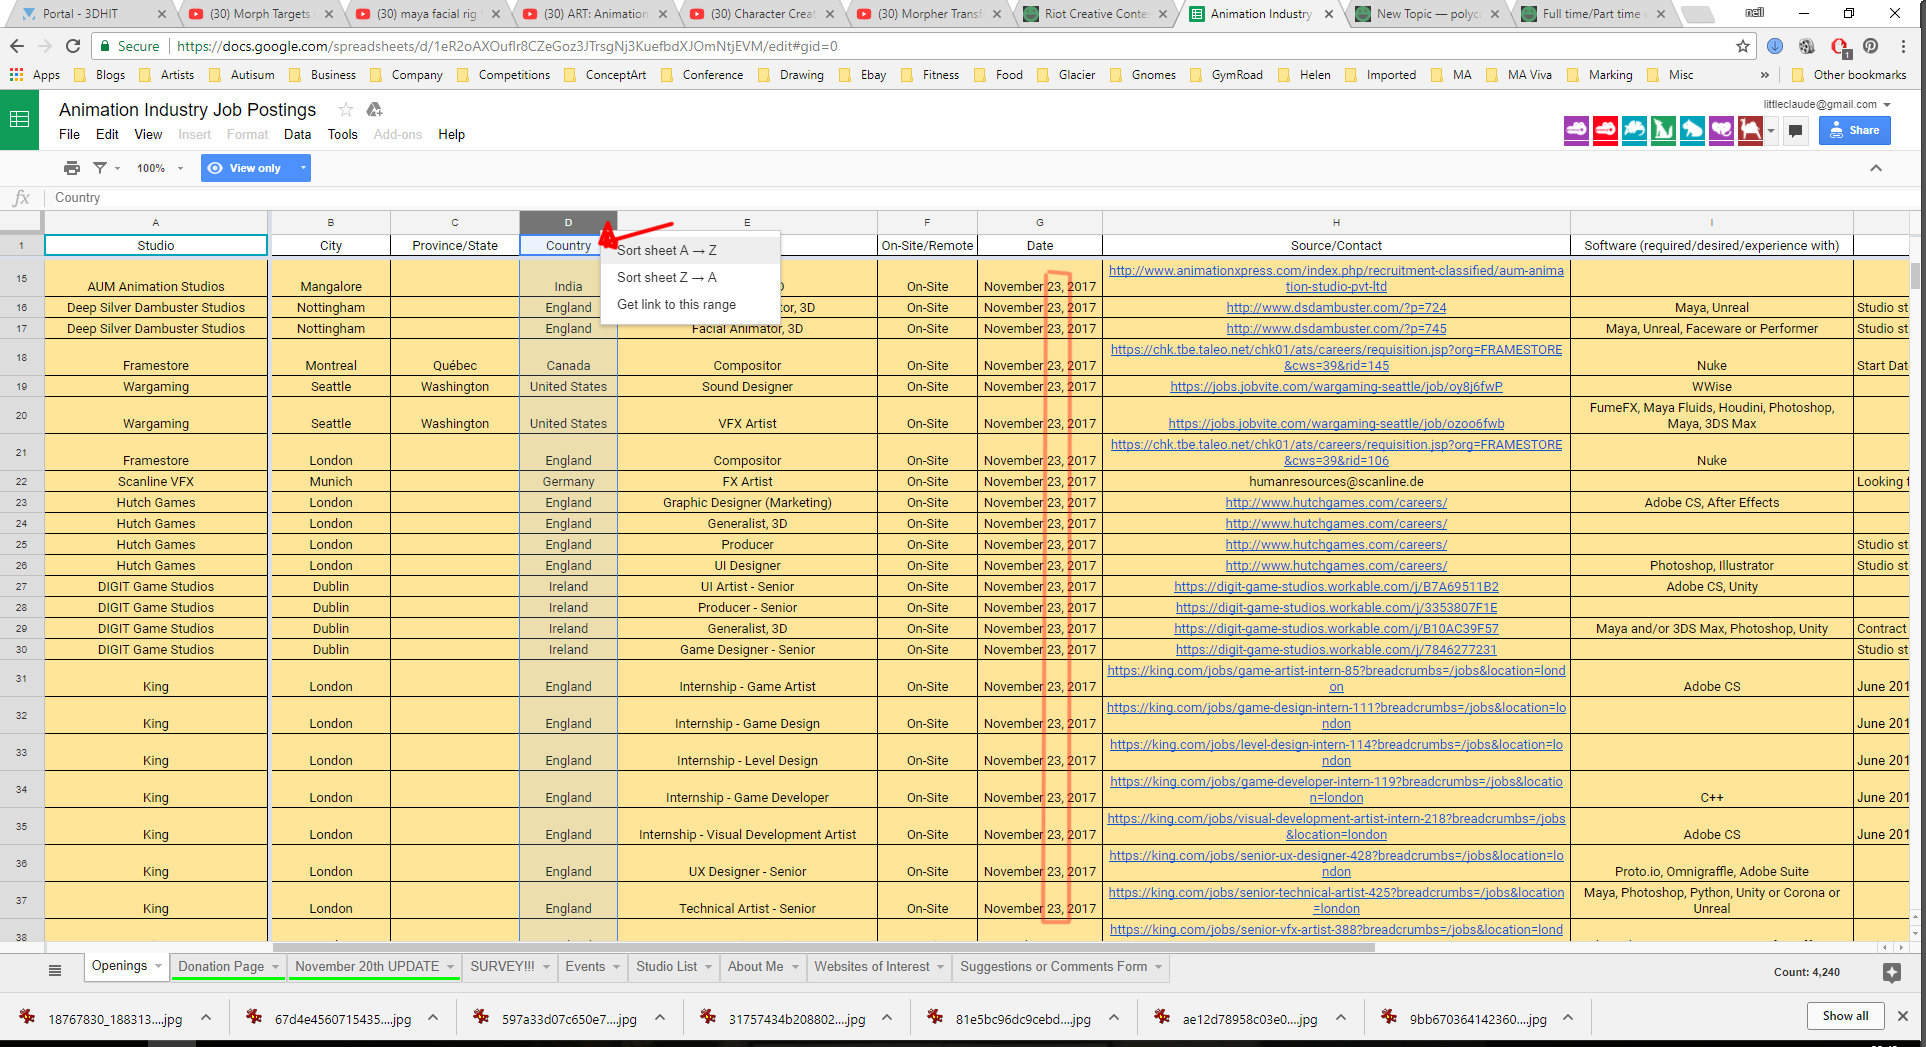1926x1047 pixels.
Task: Click the AUM Animation Studios cell
Action: pos(156,279)
